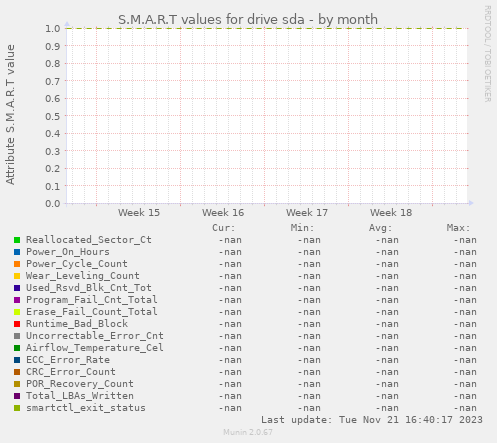Click the smartctl_exit_status legend label
The height and width of the screenshot is (443, 497).
pos(86,408)
